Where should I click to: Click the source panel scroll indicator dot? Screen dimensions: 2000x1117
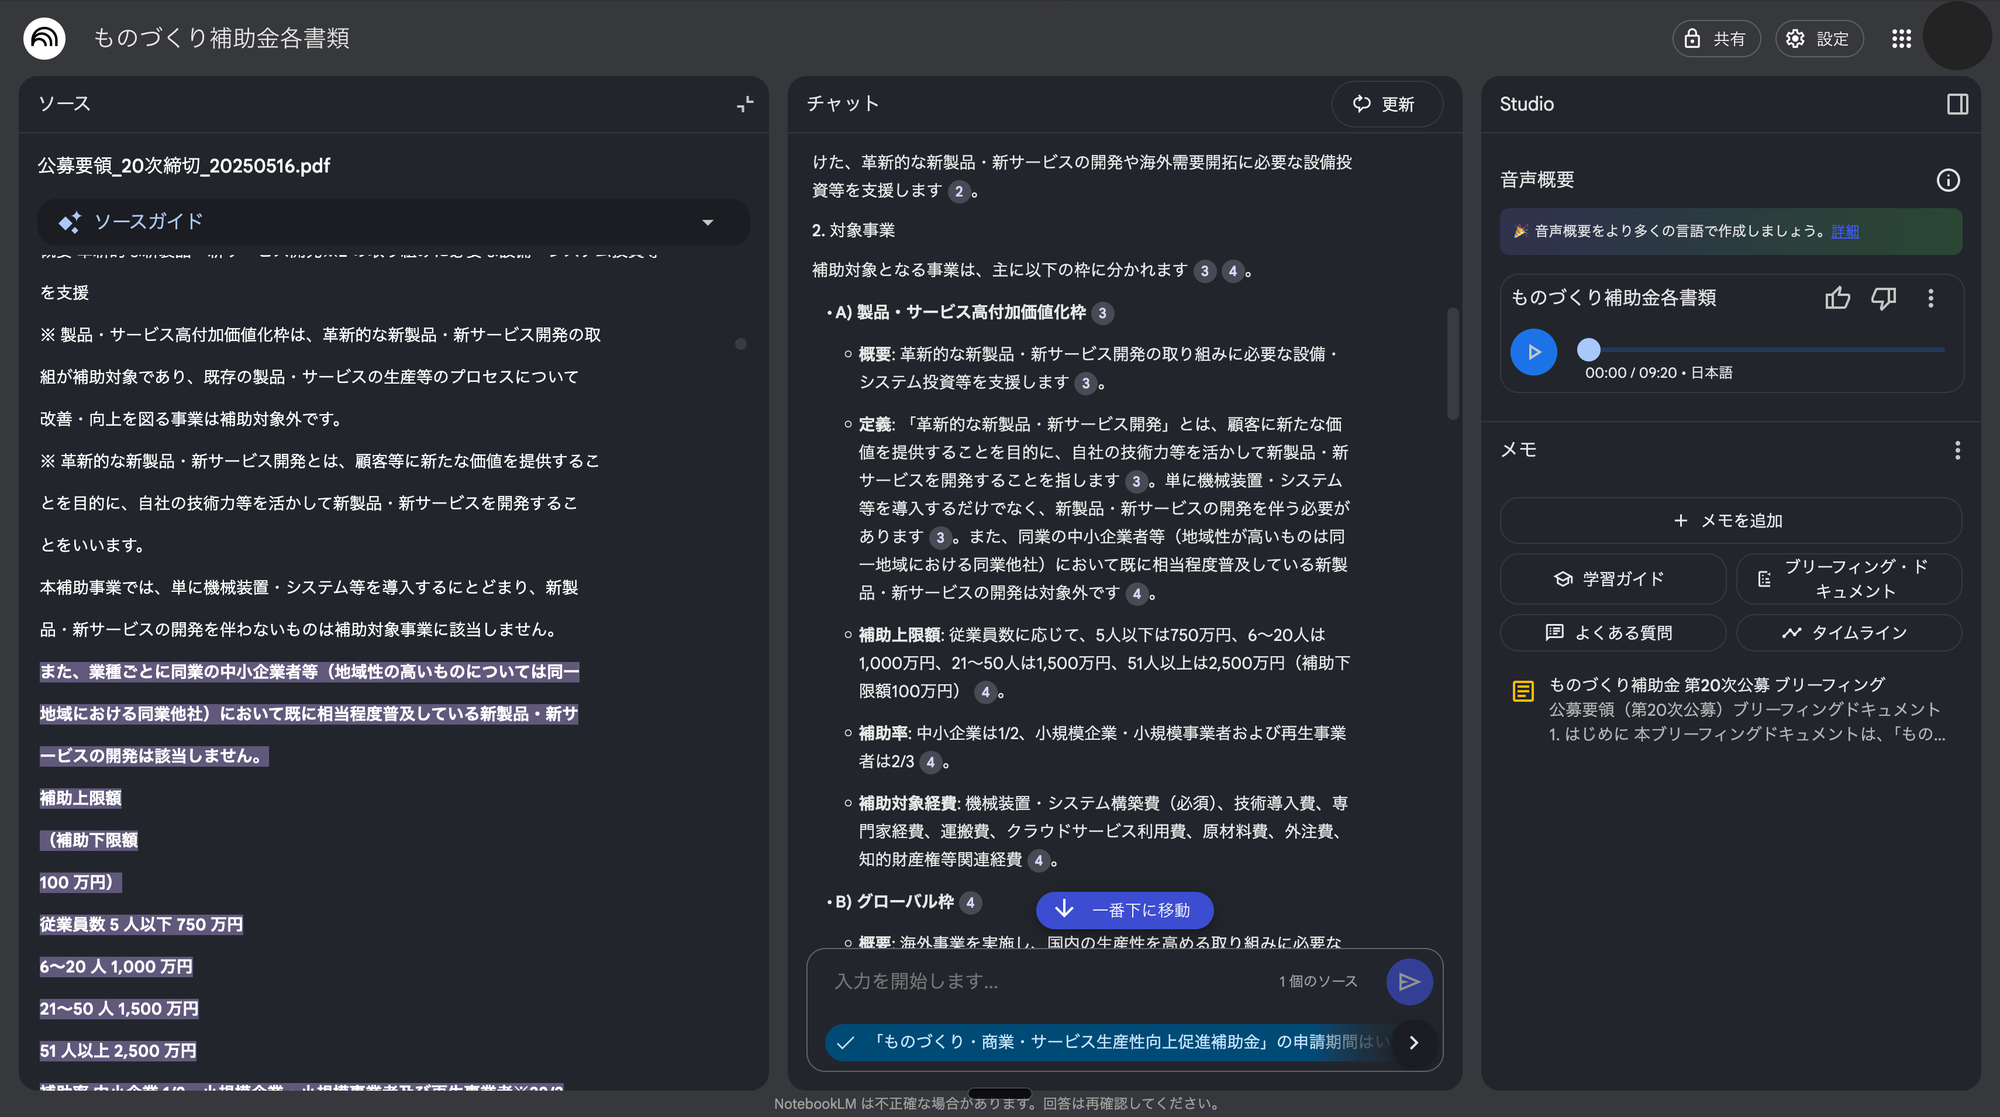pos(741,344)
